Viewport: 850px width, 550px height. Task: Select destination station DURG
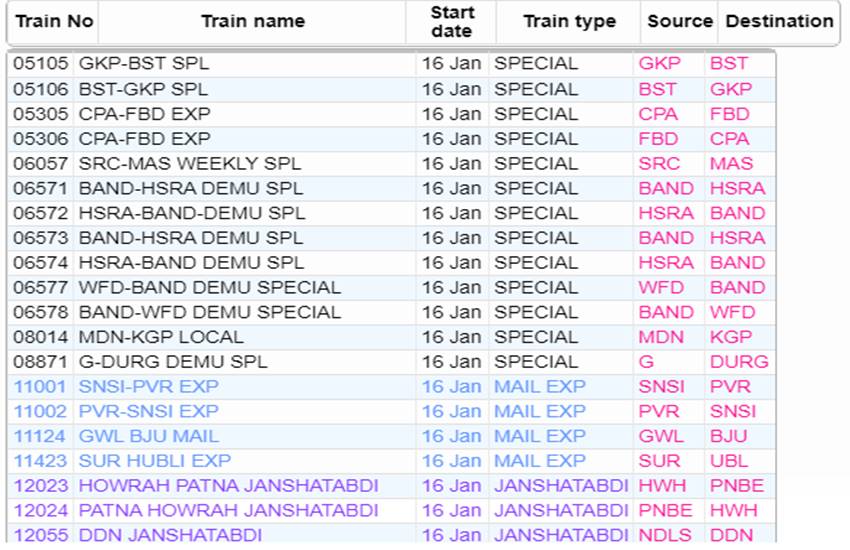coord(739,362)
